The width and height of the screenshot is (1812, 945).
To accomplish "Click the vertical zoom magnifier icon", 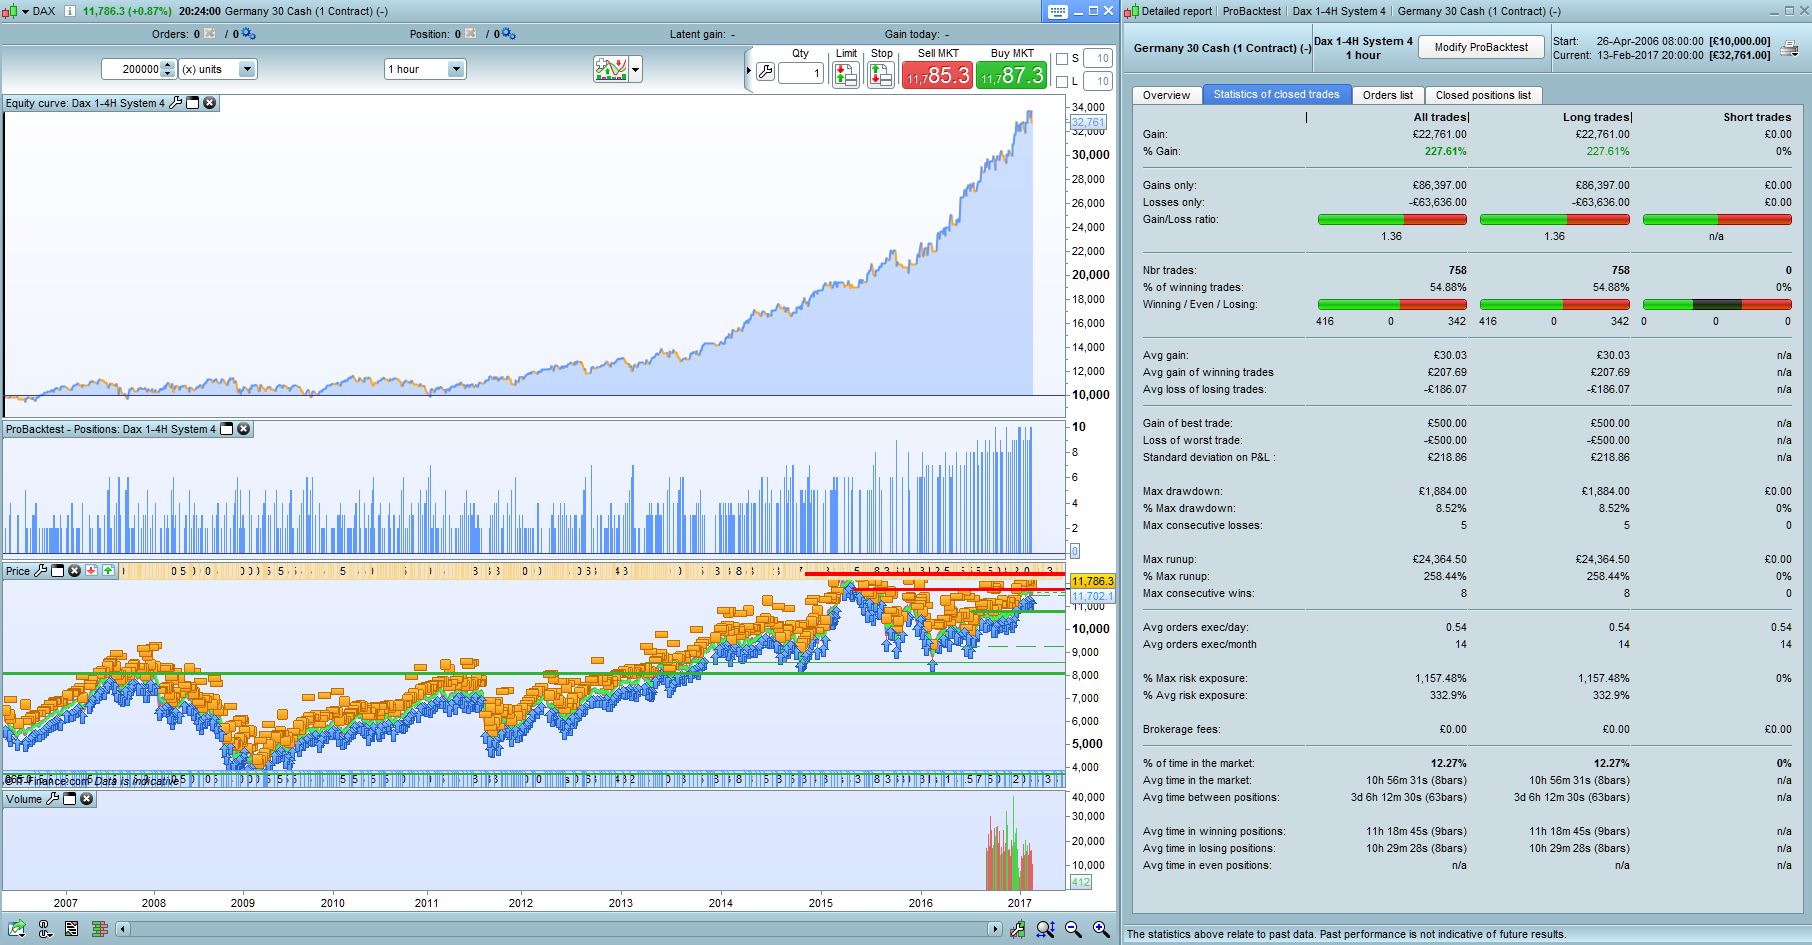I will point(1045,929).
